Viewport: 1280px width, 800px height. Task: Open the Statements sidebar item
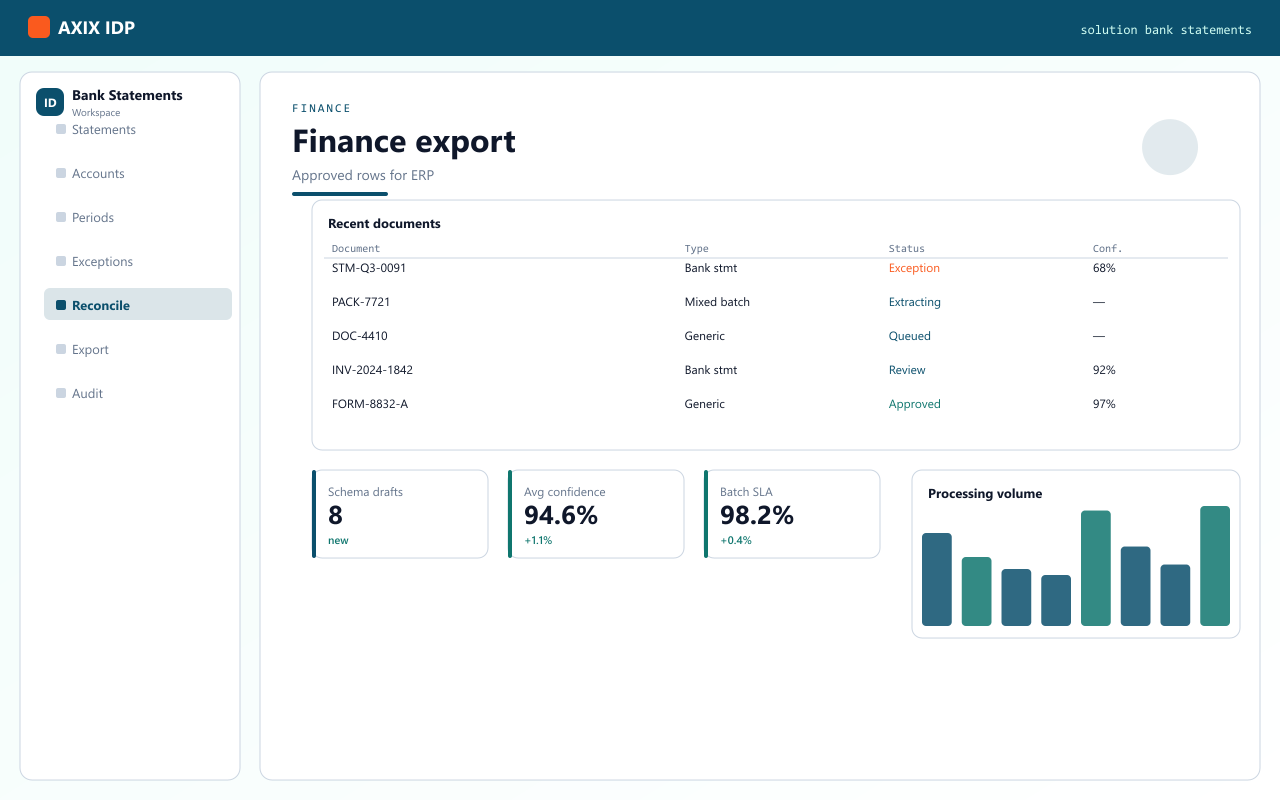138,130
